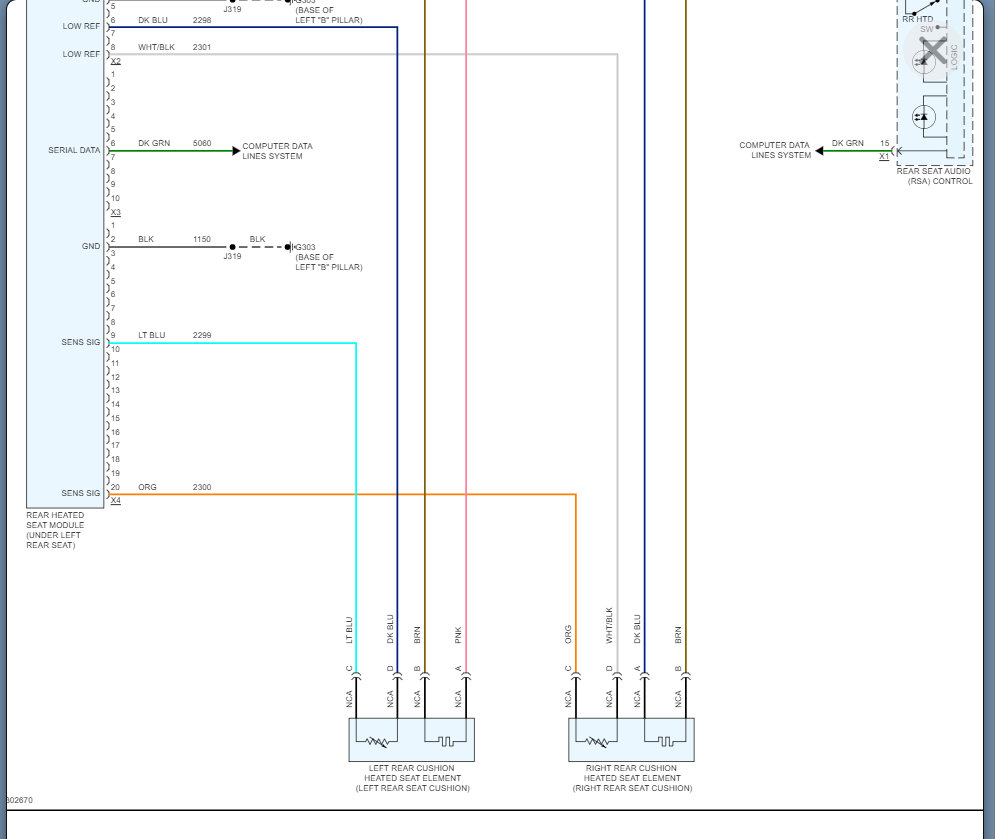Click the vertical 'ORG' wire label above terminal C
The height and width of the screenshot is (839, 995).
point(568,635)
